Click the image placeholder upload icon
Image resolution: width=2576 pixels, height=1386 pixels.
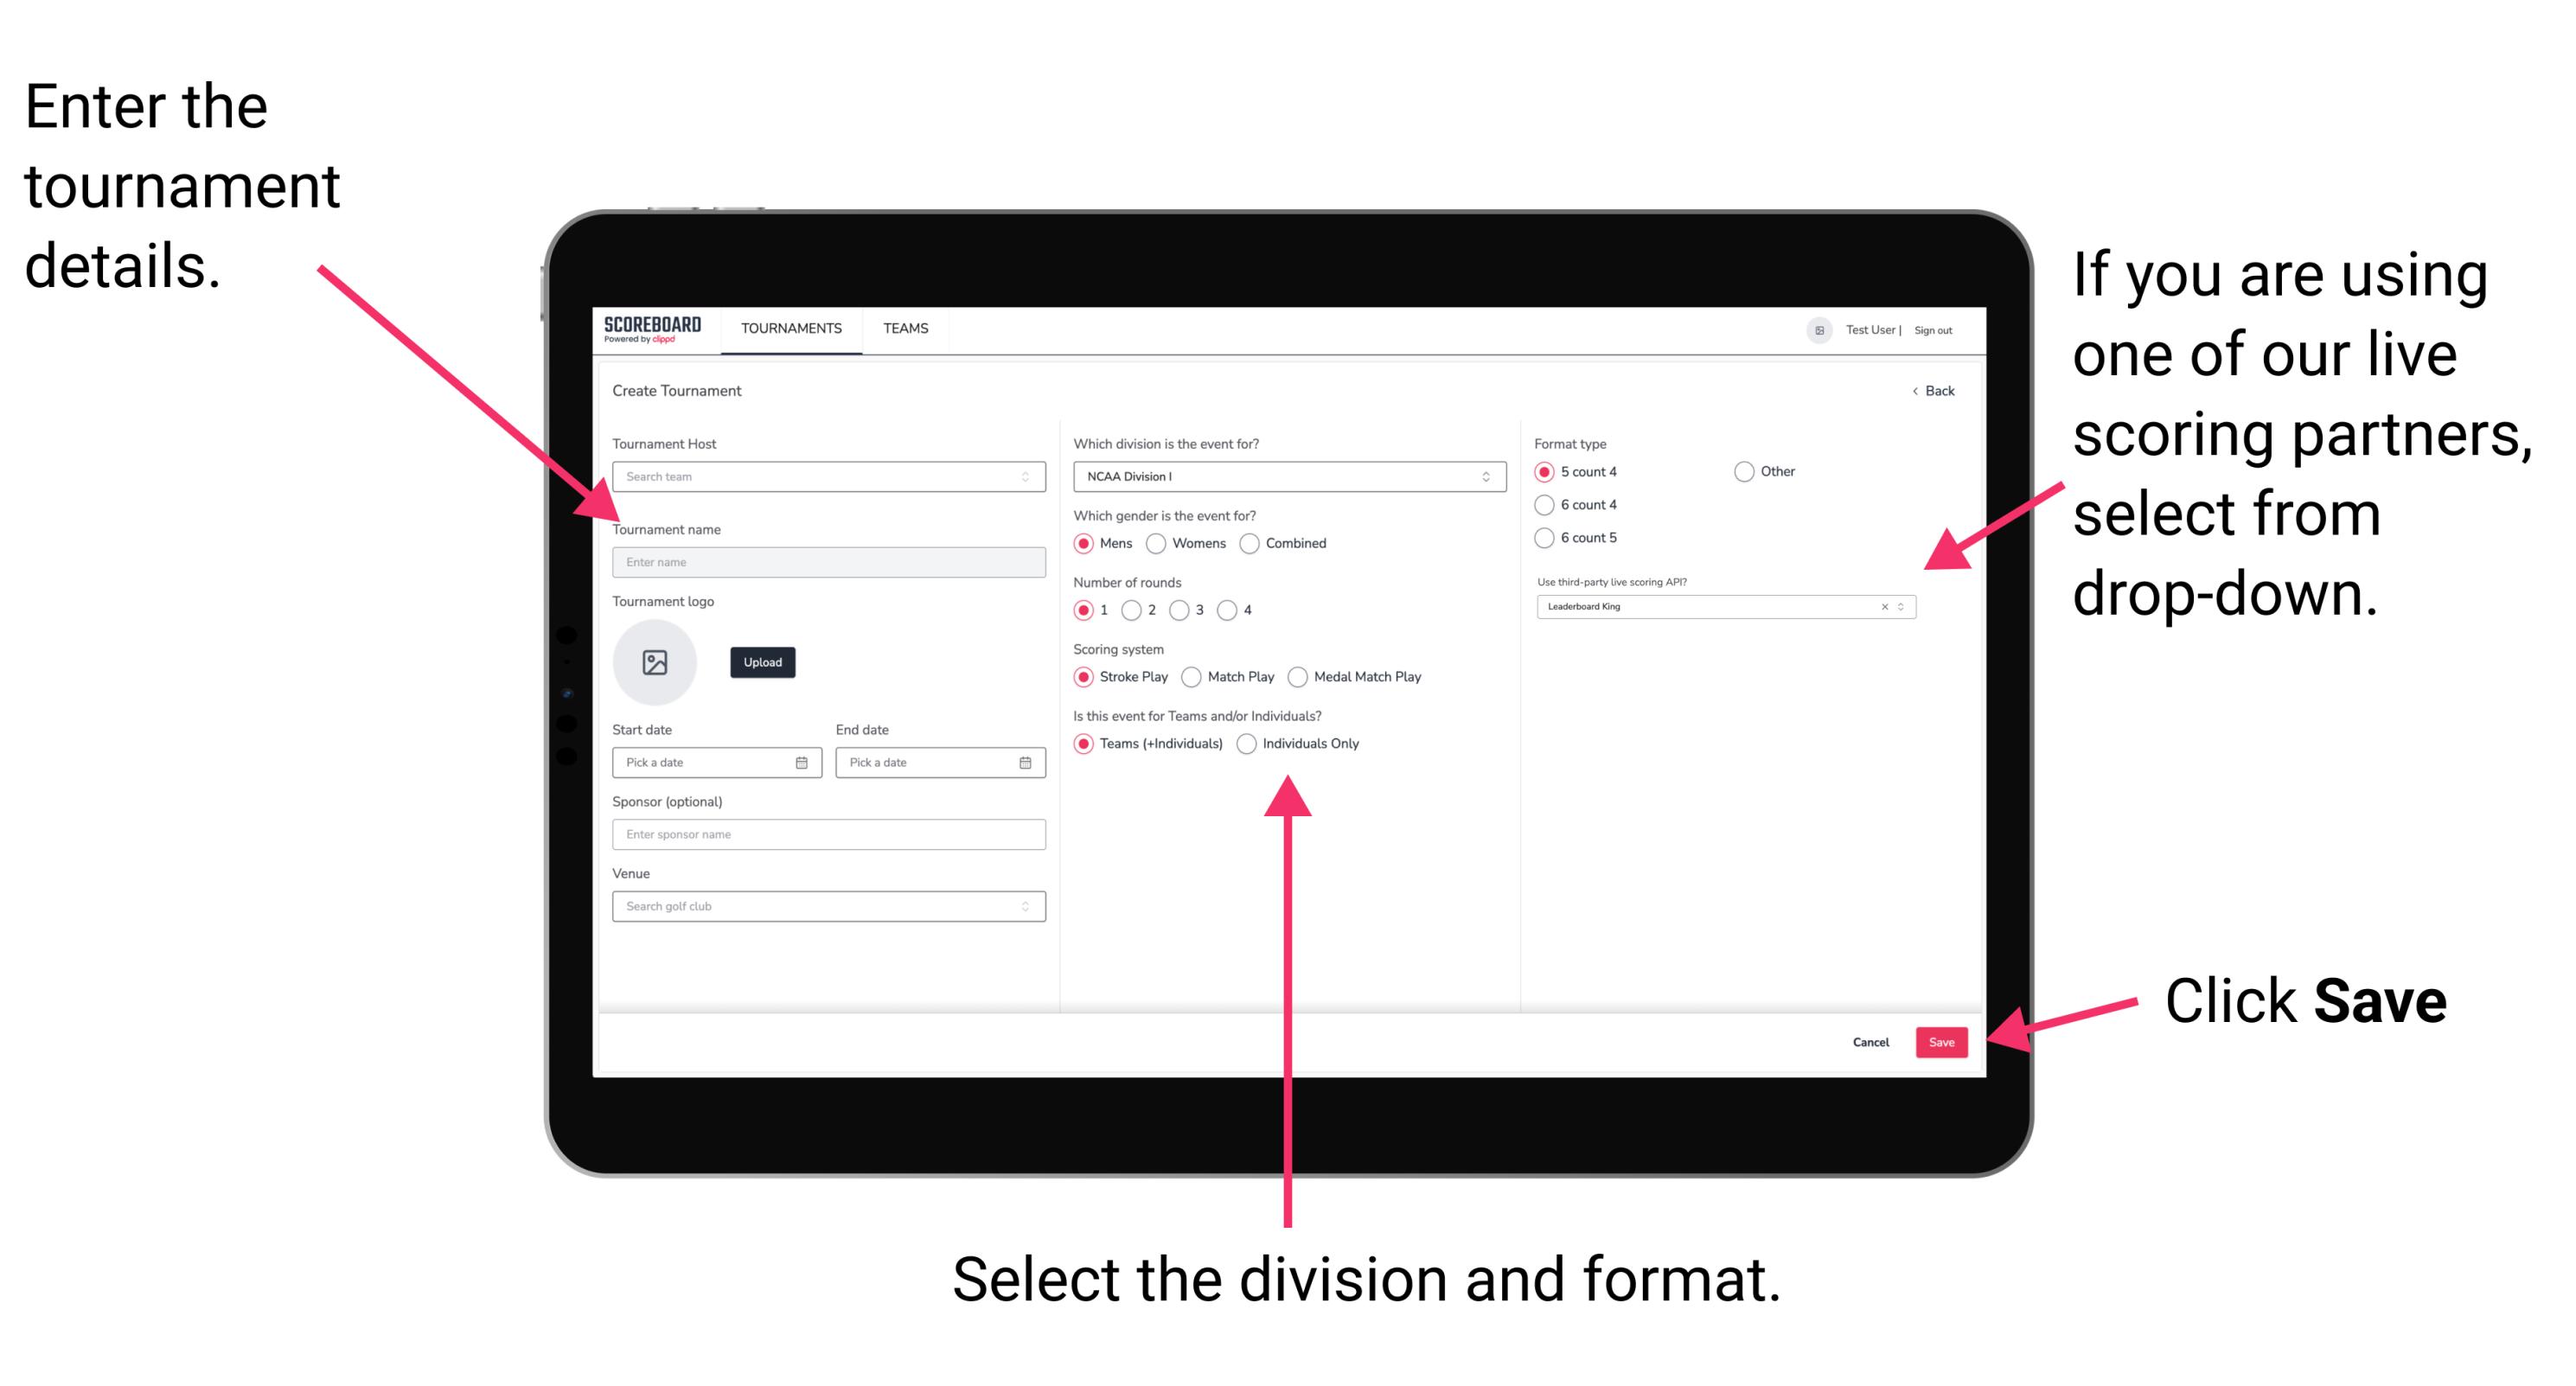(x=655, y=662)
